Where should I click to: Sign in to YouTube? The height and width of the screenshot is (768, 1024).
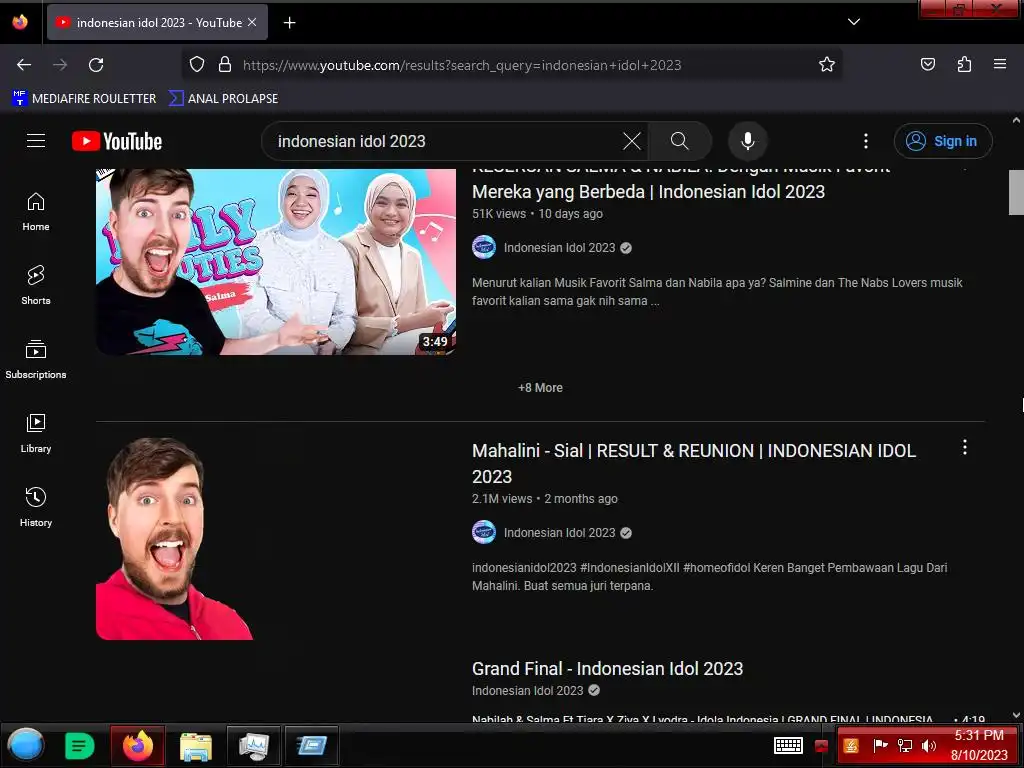coord(942,141)
